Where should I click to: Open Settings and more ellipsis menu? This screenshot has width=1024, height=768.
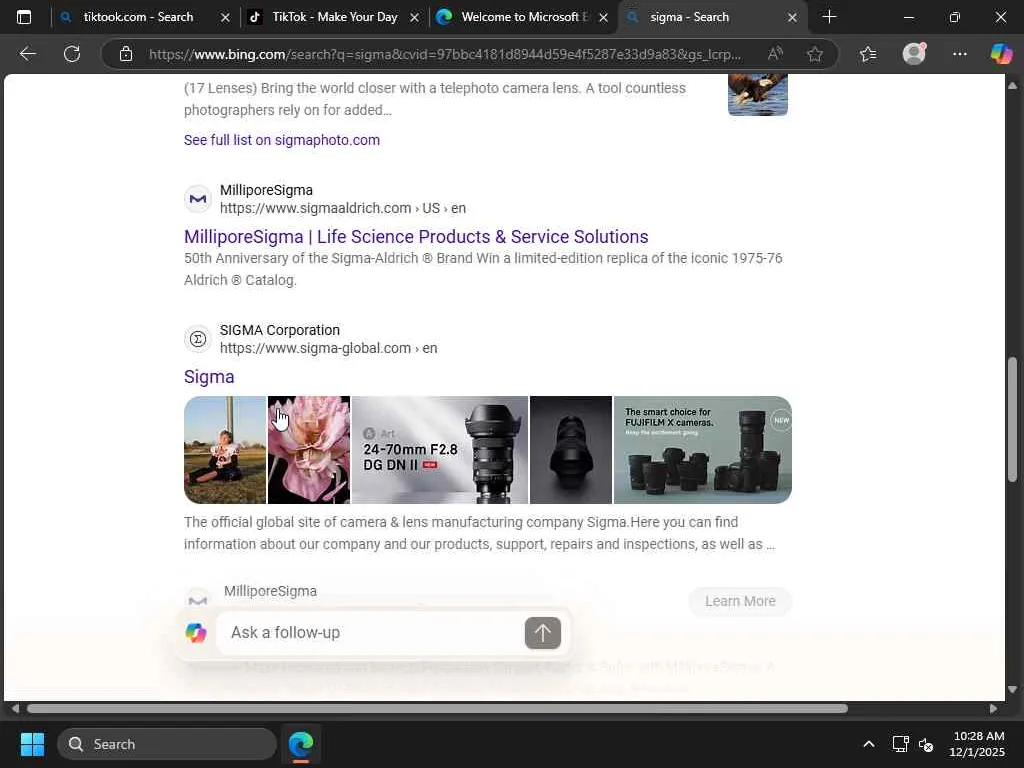click(x=959, y=54)
